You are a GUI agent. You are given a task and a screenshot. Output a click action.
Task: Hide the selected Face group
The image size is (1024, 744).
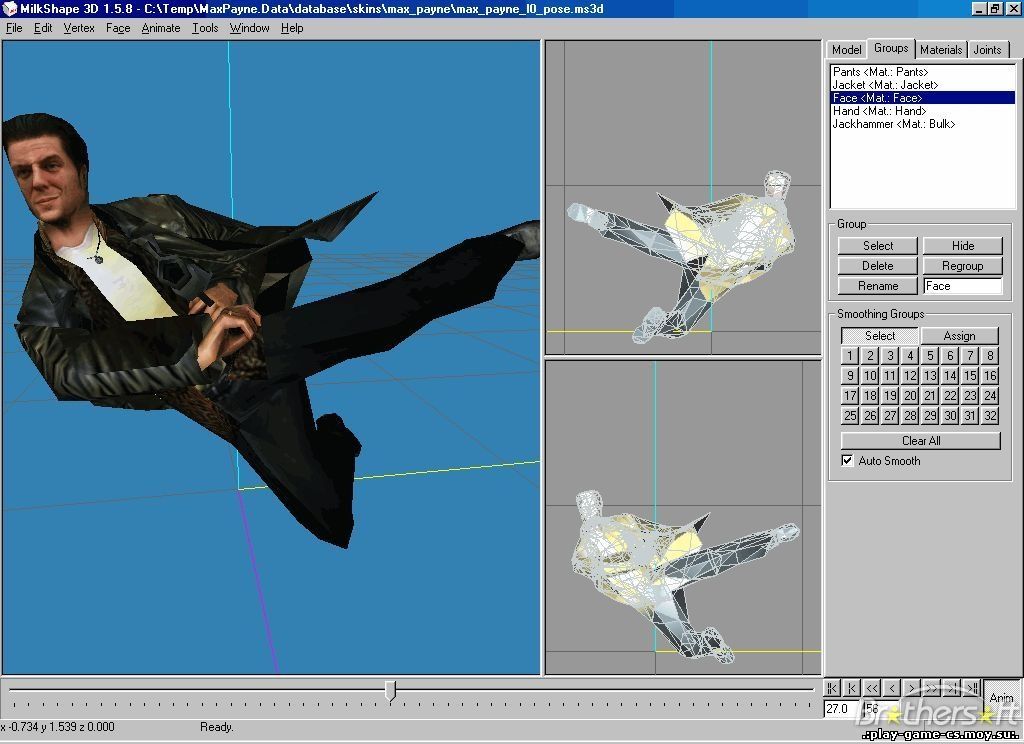(x=962, y=246)
